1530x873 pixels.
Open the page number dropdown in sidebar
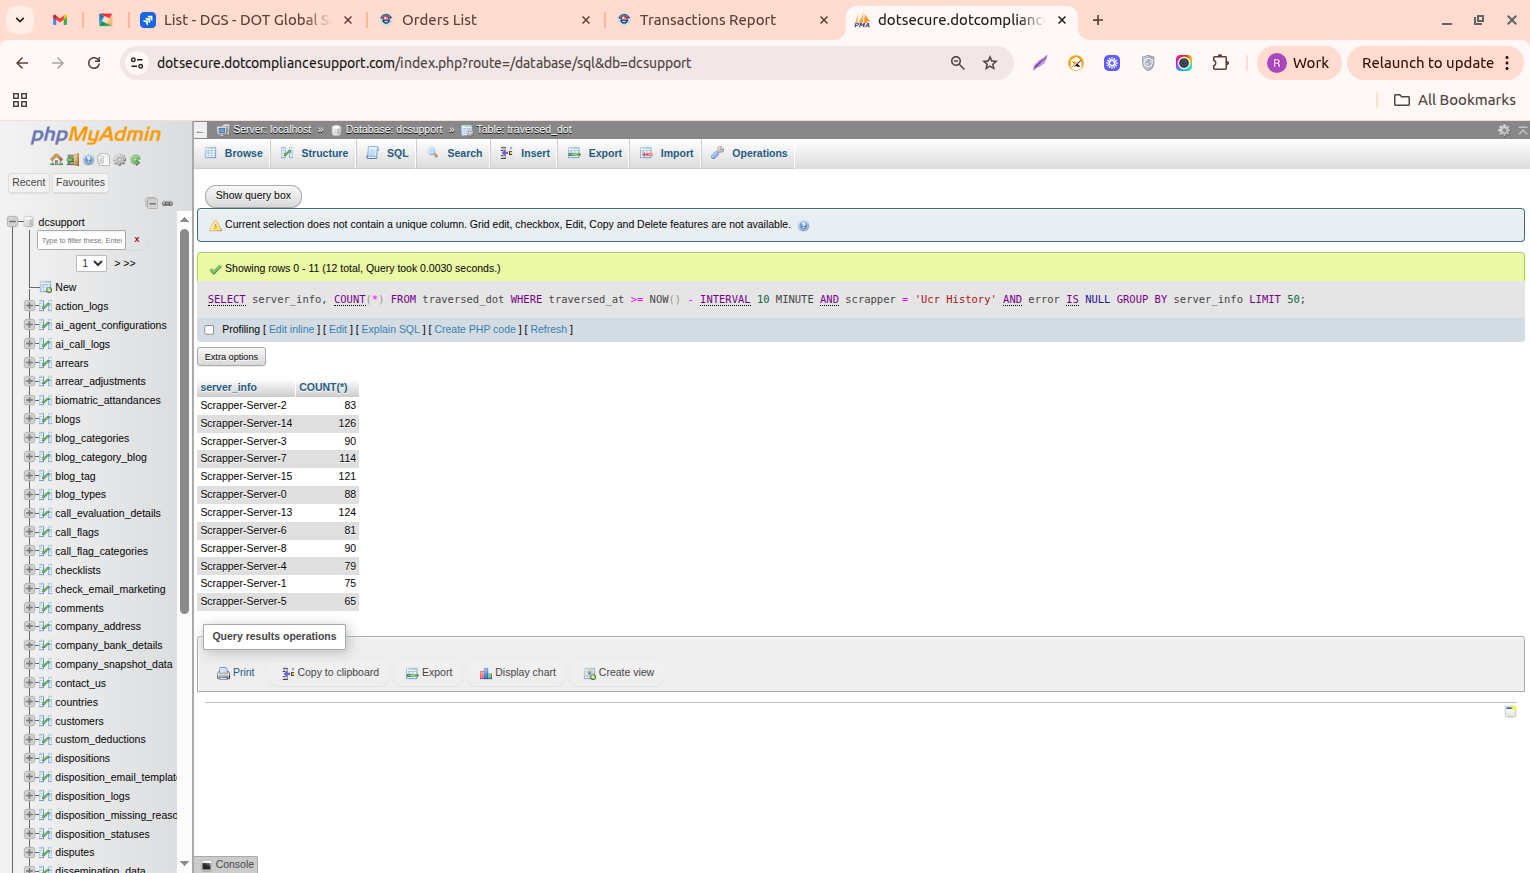pyautogui.click(x=91, y=263)
